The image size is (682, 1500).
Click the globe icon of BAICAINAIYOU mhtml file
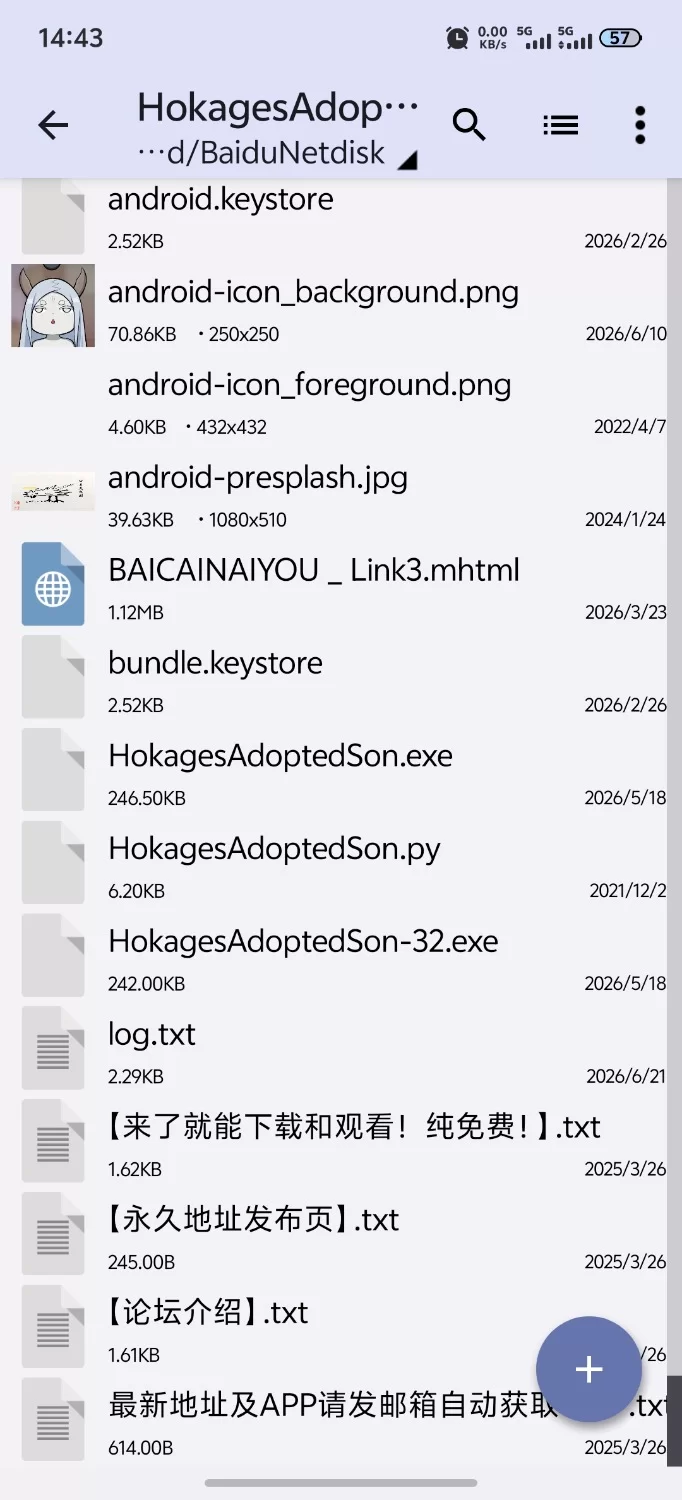coord(53,589)
